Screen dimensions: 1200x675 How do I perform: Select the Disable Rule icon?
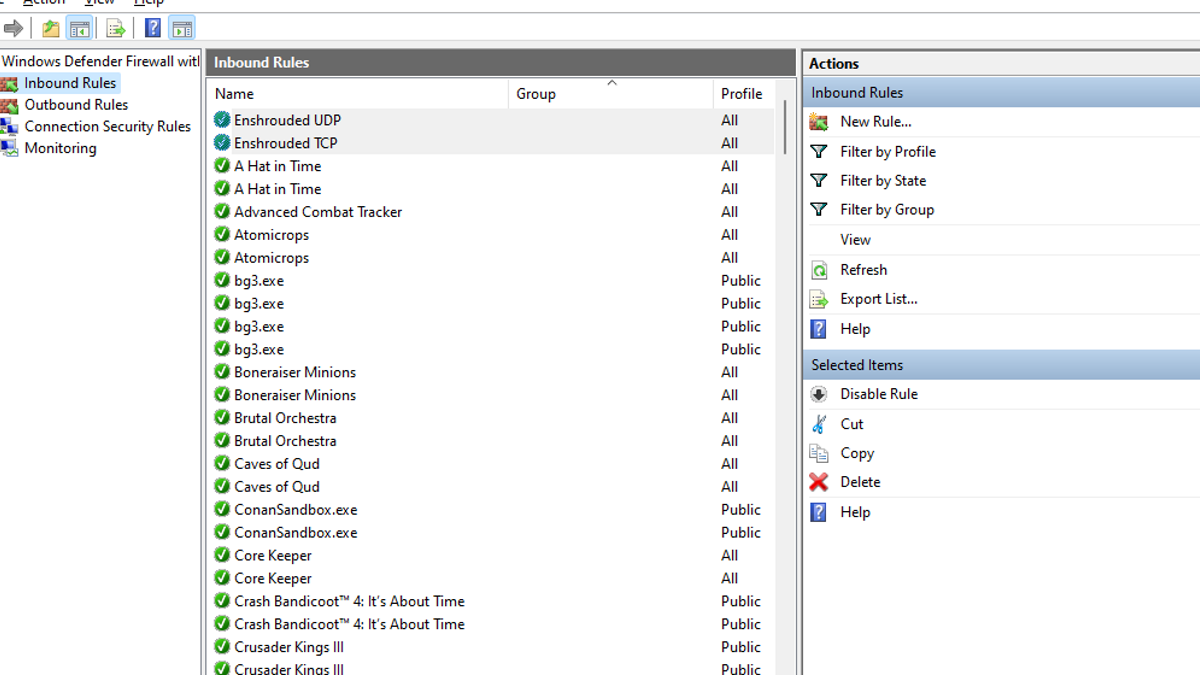pos(819,393)
